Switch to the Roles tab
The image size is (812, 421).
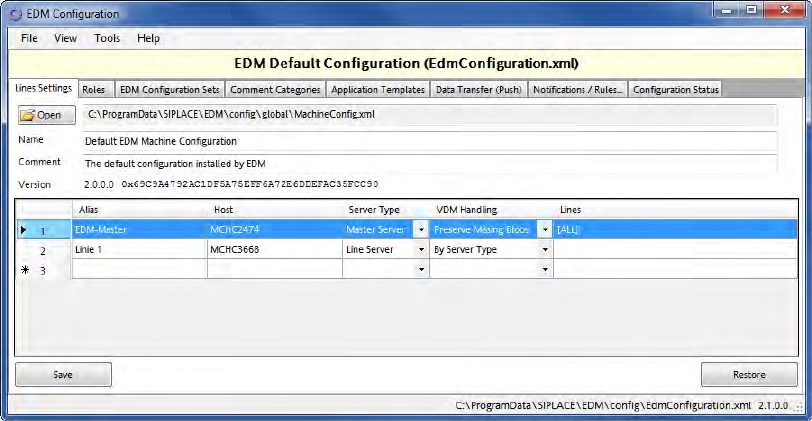pyautogui.click(x=94, y=90)
